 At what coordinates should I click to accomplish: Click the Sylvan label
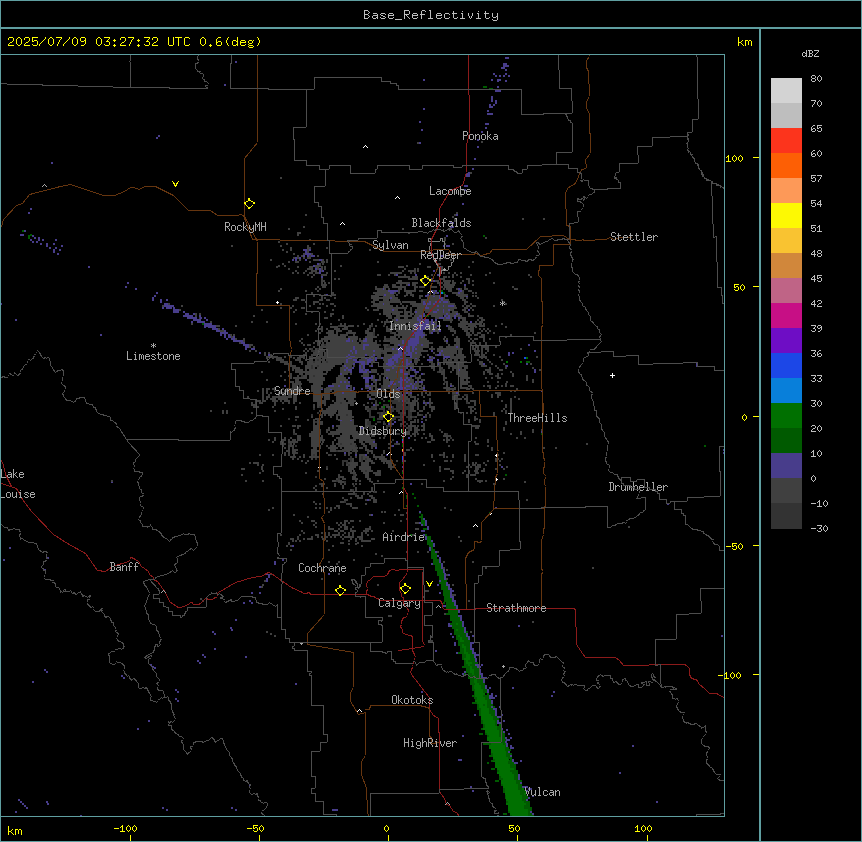[390, 245]
